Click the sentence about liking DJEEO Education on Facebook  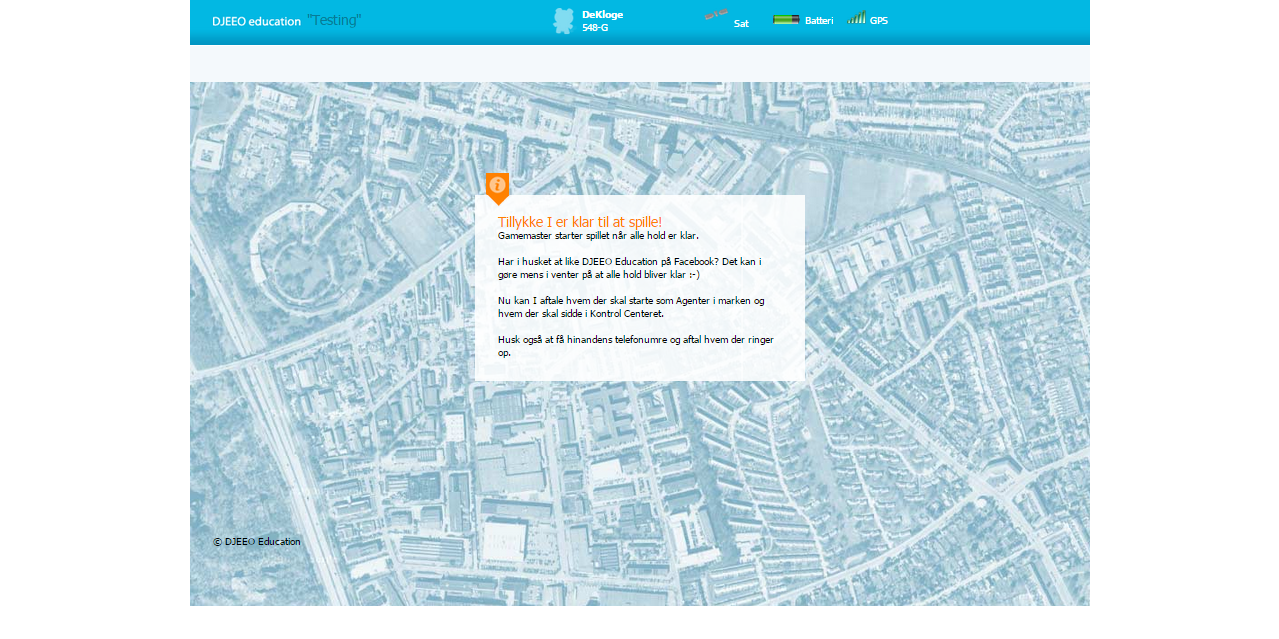(x=630, y=268)
